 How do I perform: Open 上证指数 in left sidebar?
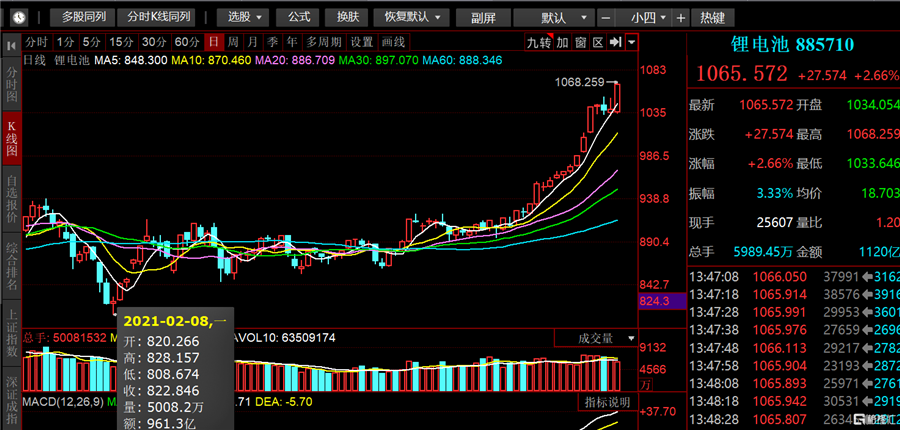(12, 332)
